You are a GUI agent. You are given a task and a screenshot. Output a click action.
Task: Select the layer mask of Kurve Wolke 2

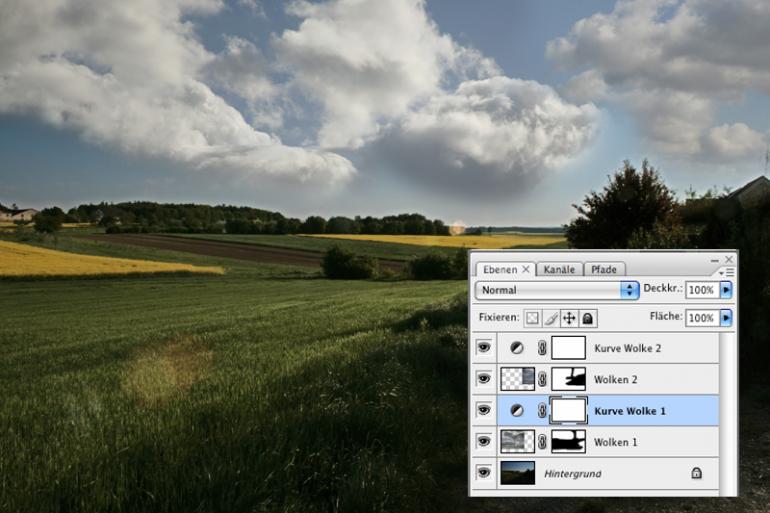569,348
